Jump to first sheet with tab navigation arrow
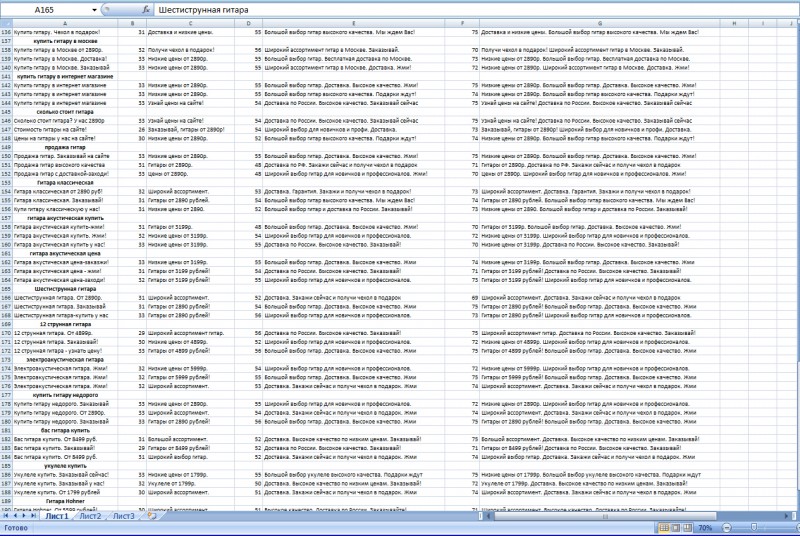800x536 pixels. (x=6, y=516)
